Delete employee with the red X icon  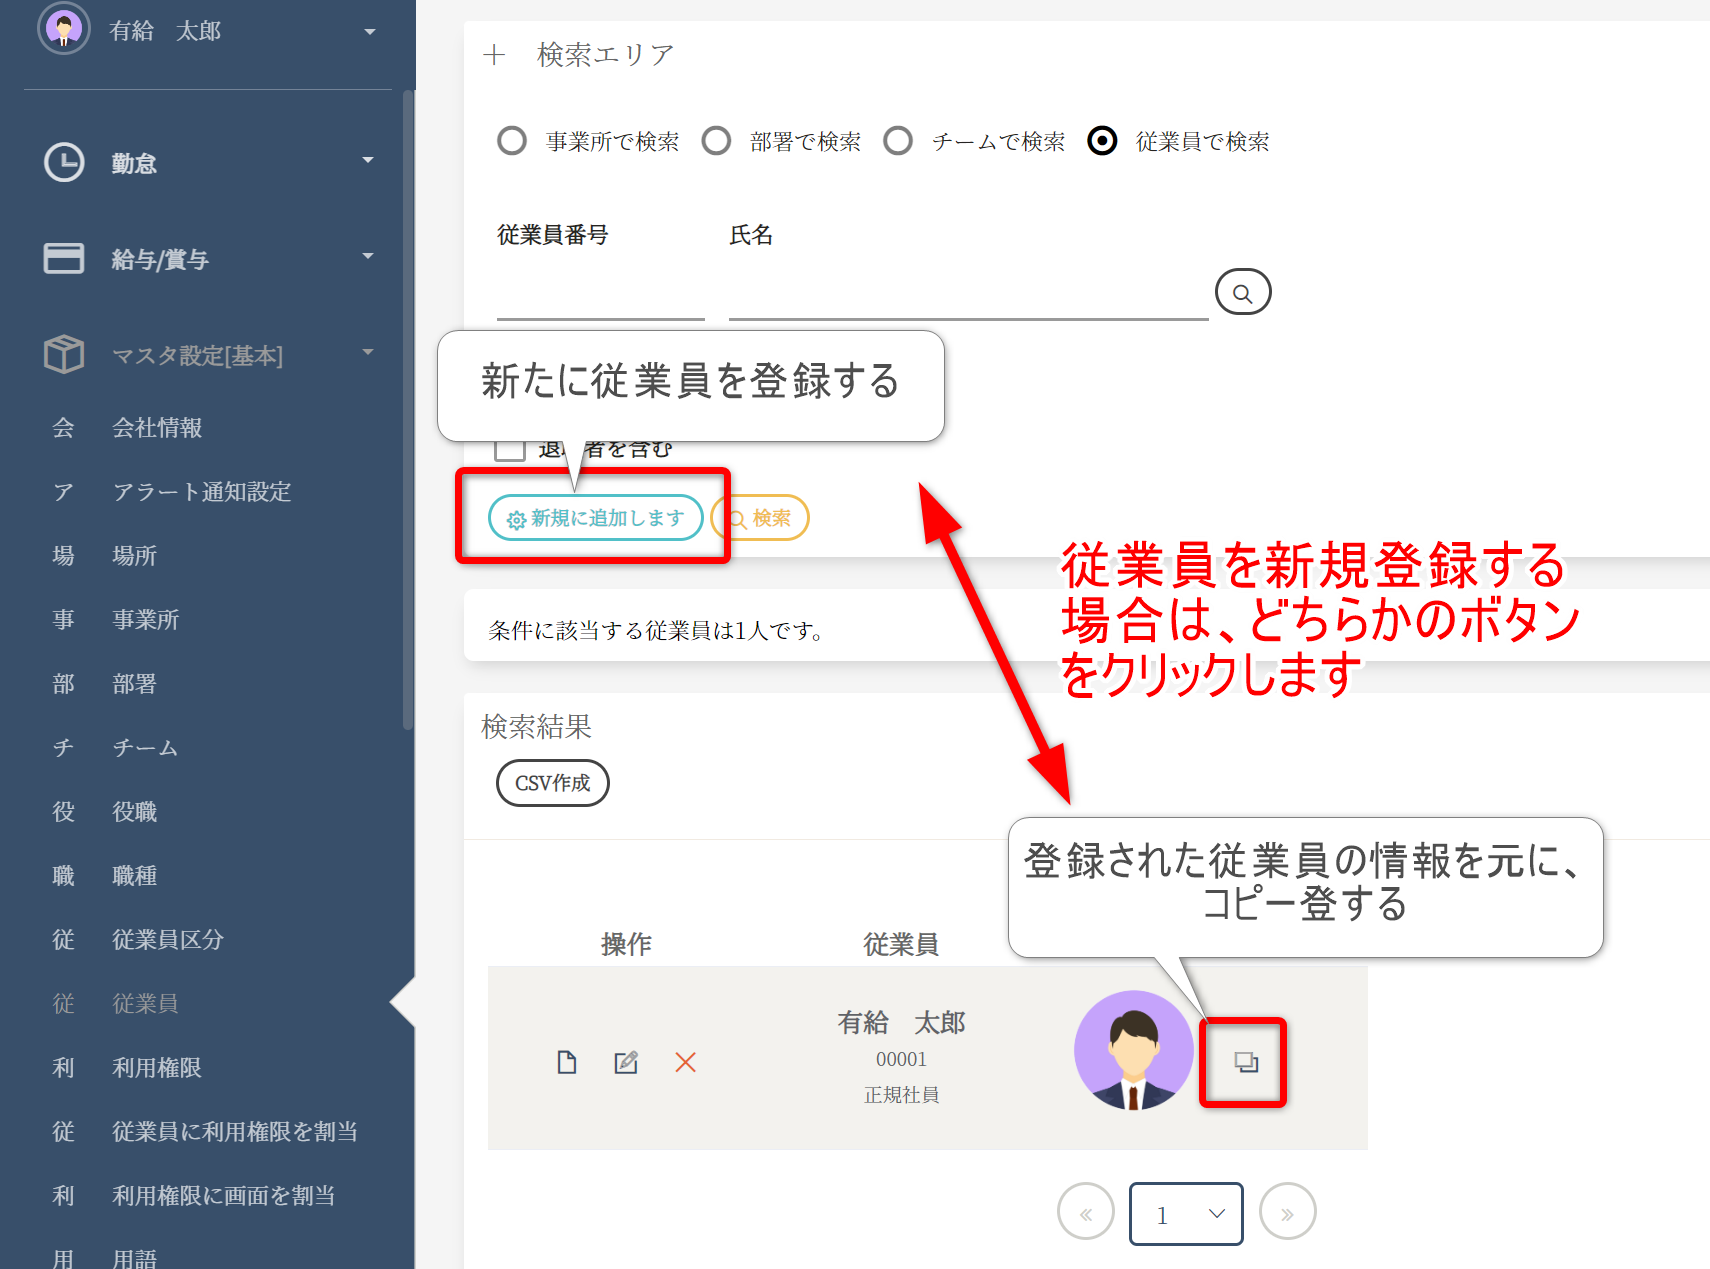(x=685, y=1062)
